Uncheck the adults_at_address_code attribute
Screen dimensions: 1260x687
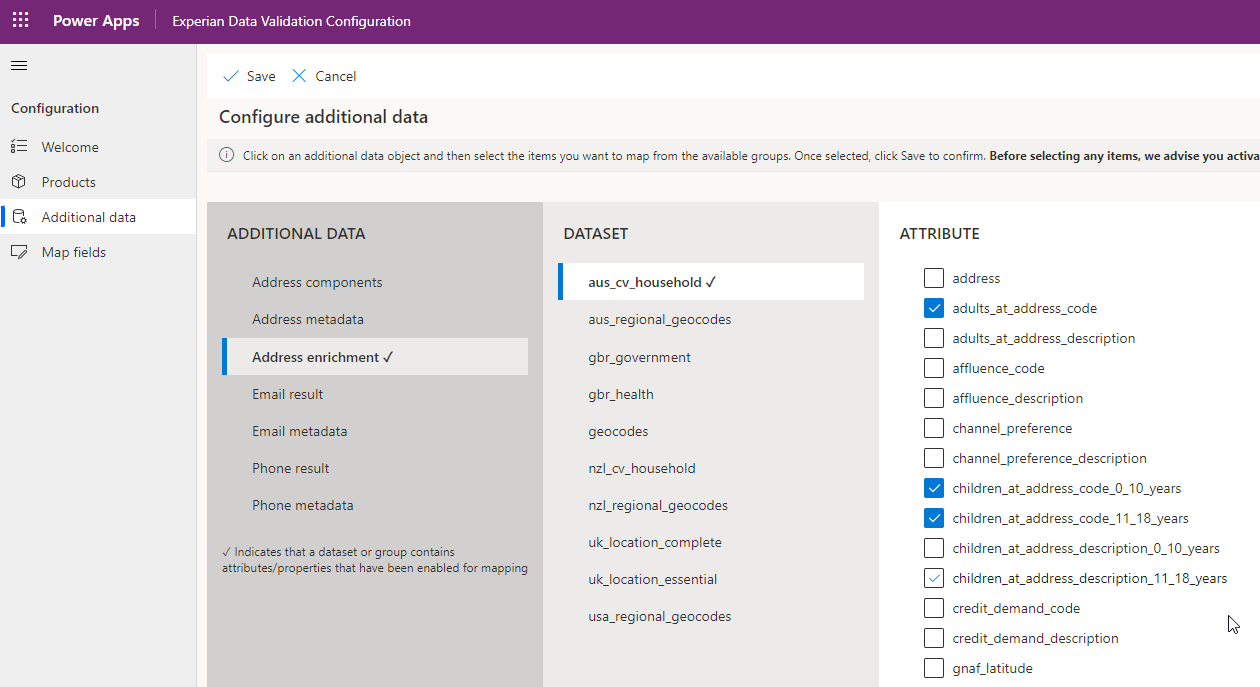click(x=933, y=307)
